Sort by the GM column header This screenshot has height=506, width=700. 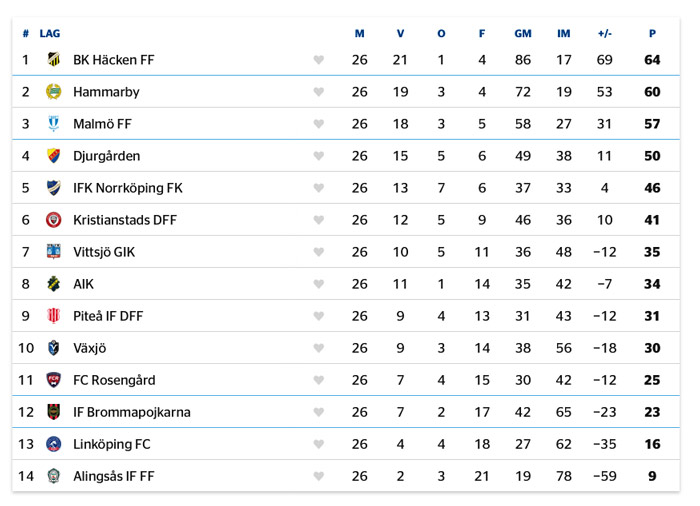pos(523,34)
